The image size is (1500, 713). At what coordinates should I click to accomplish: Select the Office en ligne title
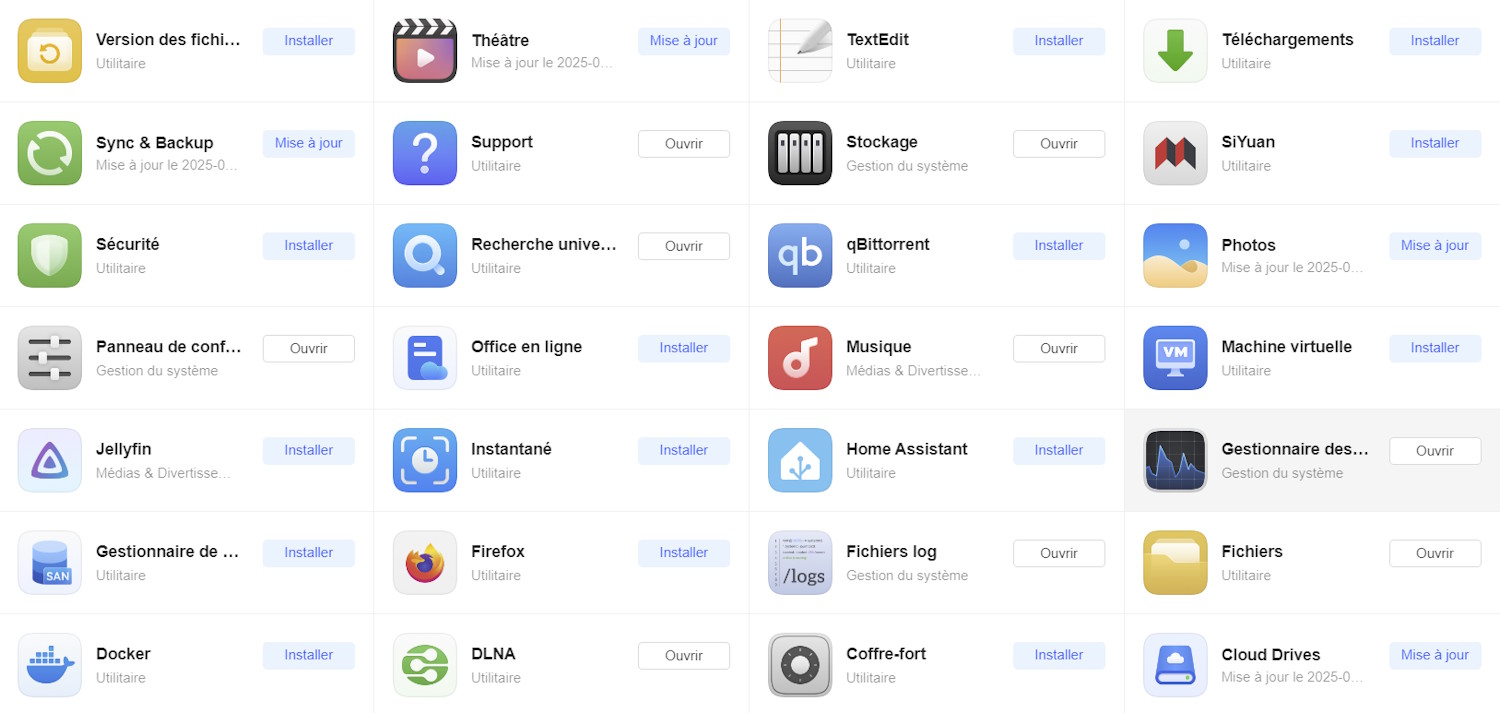click(x=527, y=347)
